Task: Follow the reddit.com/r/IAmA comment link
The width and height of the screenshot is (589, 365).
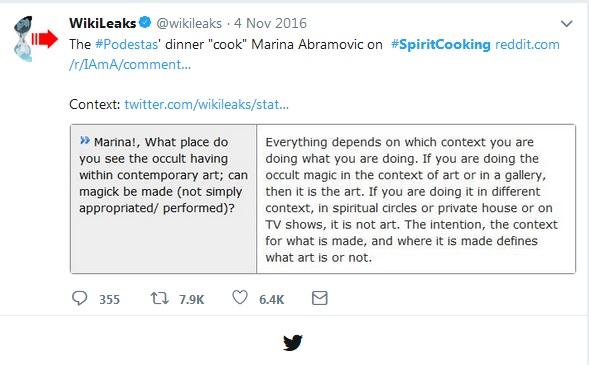Action: [314, 54]
